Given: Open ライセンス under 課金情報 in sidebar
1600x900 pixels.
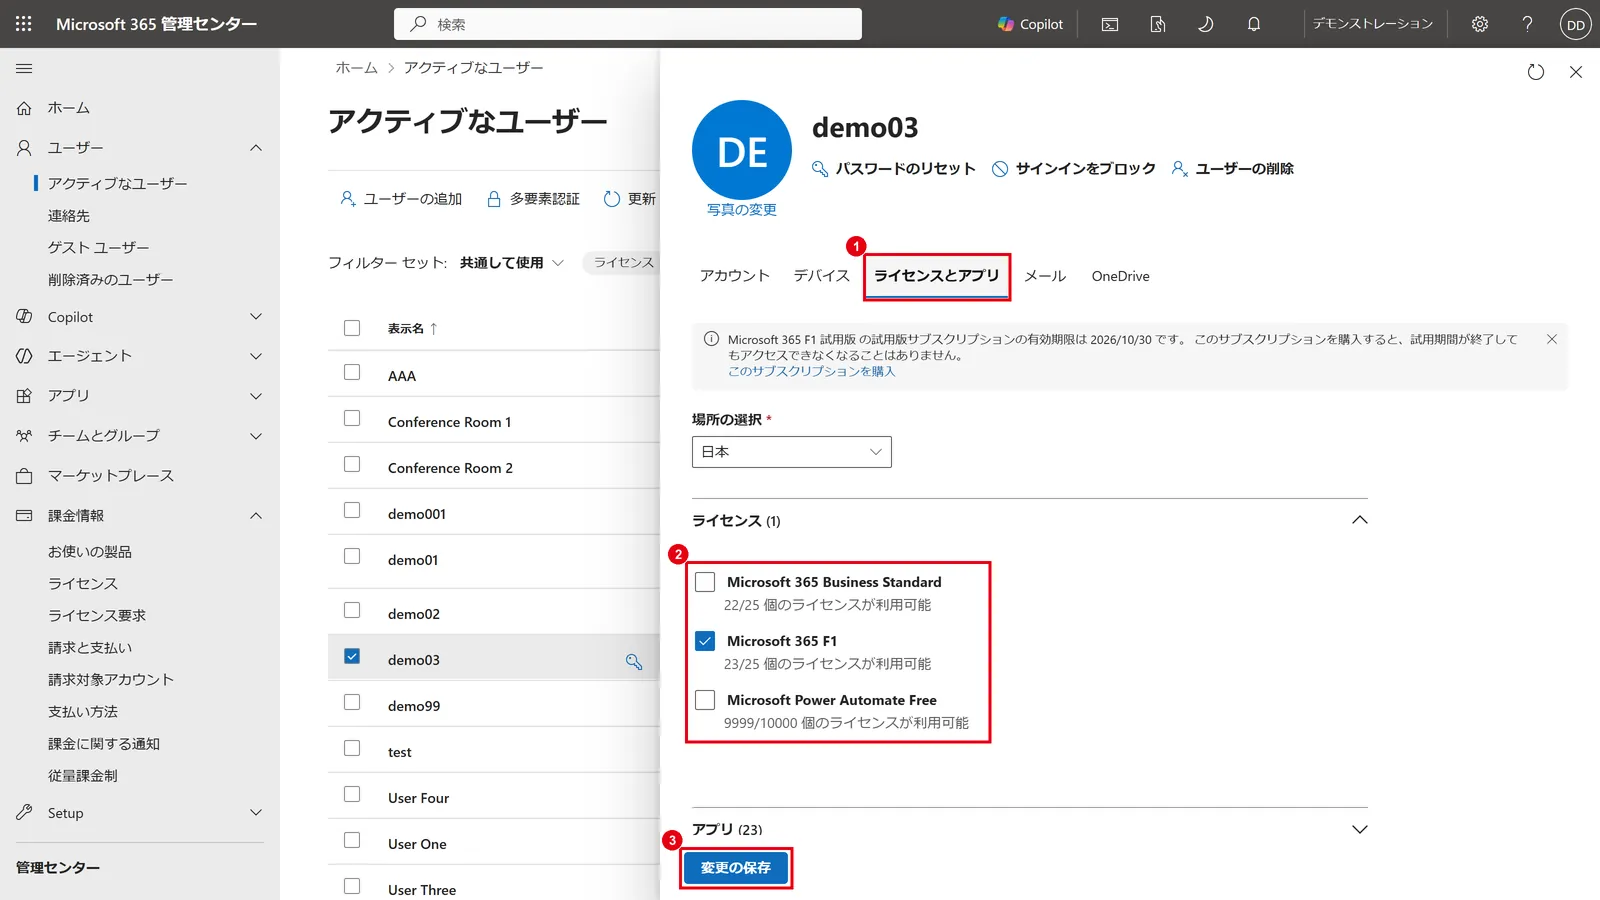Looking at the screenshot, I should [x=83, y=584].
